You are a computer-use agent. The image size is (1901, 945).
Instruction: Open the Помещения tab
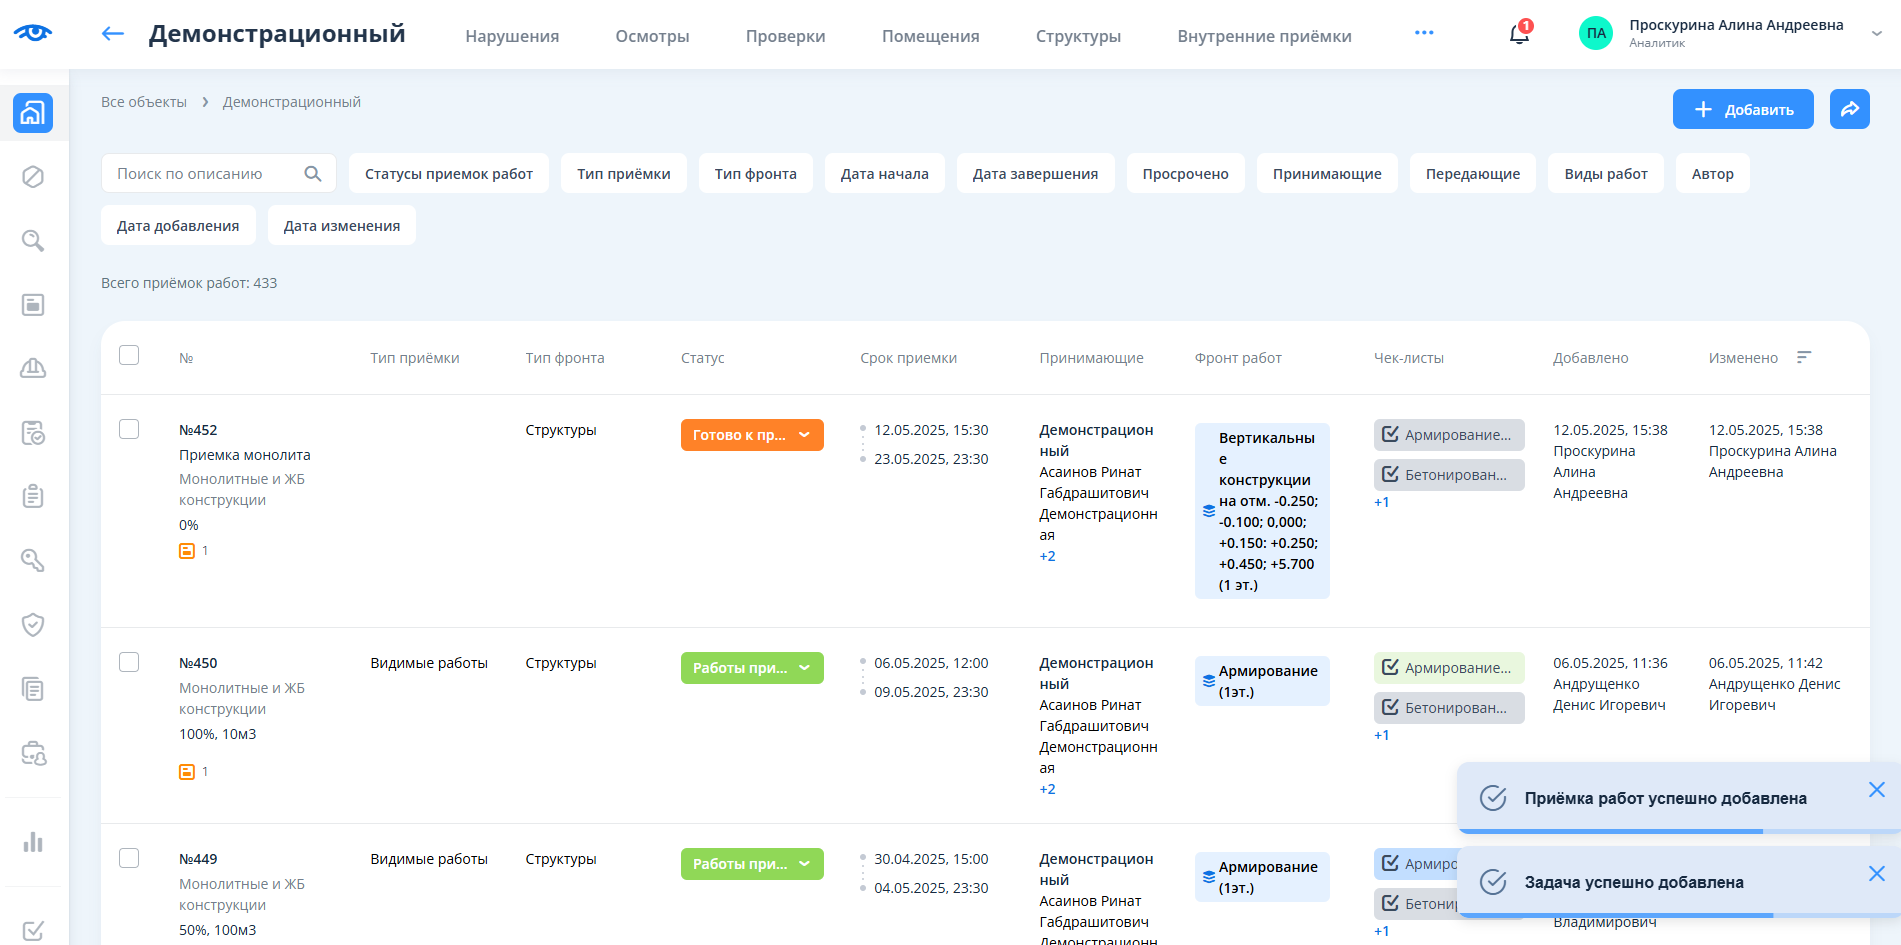pyautogui.click(x=930, y=36)
